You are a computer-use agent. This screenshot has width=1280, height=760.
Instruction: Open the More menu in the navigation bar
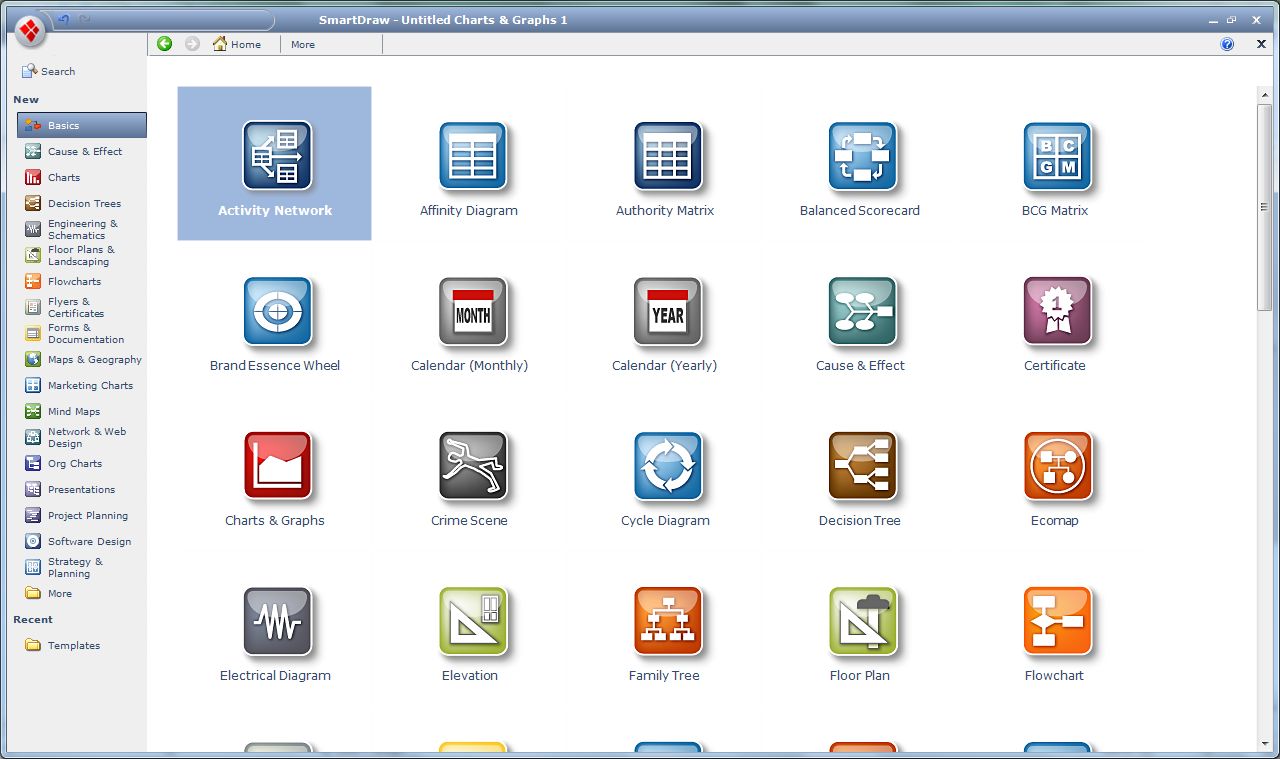(x=303, y=44)
